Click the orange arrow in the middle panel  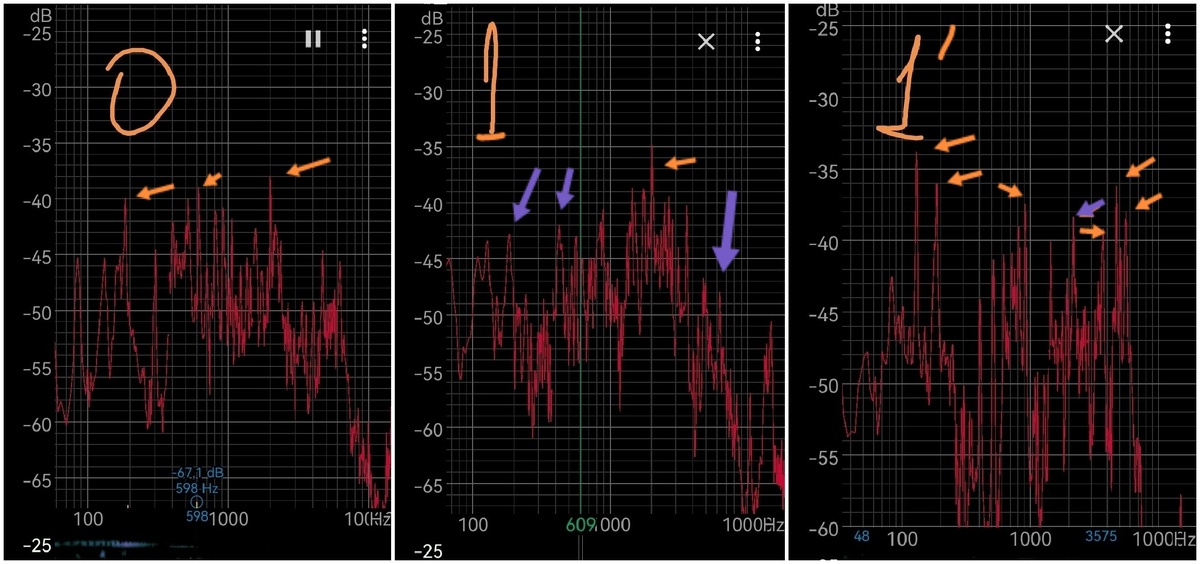pos(681,162)
